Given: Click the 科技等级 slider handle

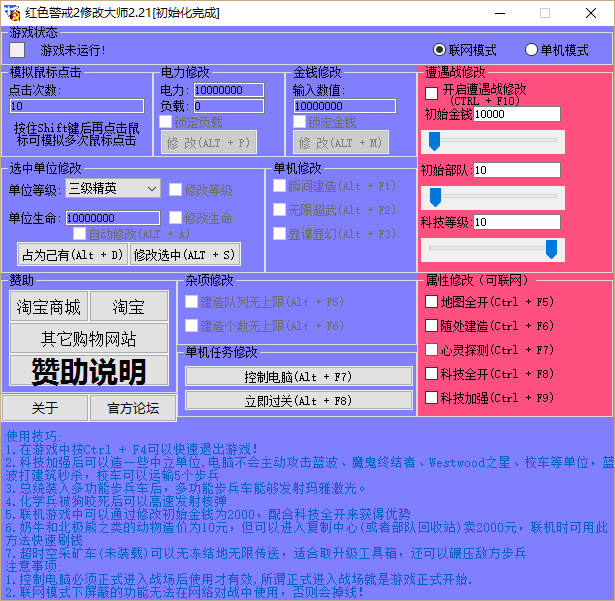Looking at the screenshot, I should [551, 248].
